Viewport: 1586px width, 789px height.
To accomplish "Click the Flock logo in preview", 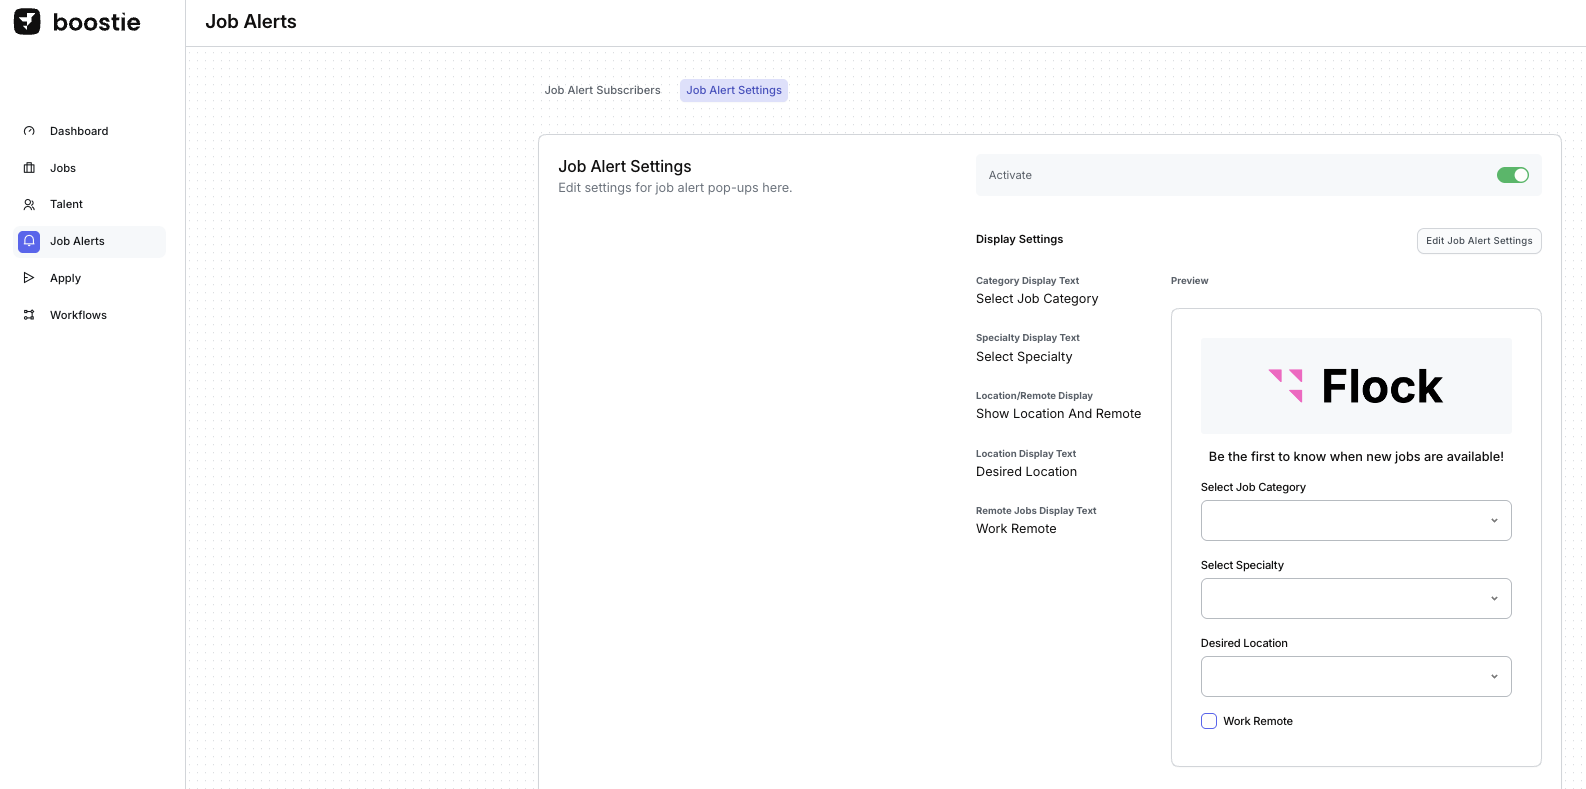I will [1355, 386].
